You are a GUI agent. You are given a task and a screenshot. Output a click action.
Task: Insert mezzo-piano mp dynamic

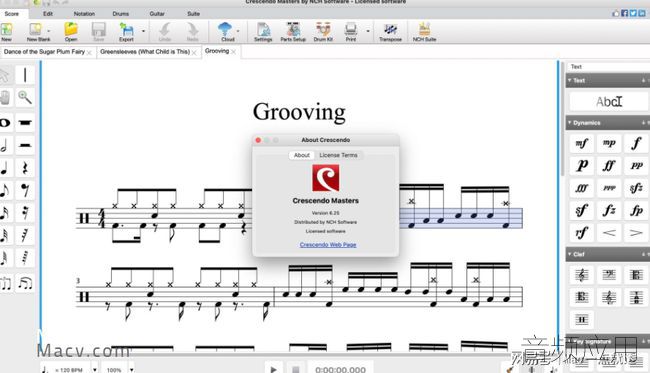[609, 143]
